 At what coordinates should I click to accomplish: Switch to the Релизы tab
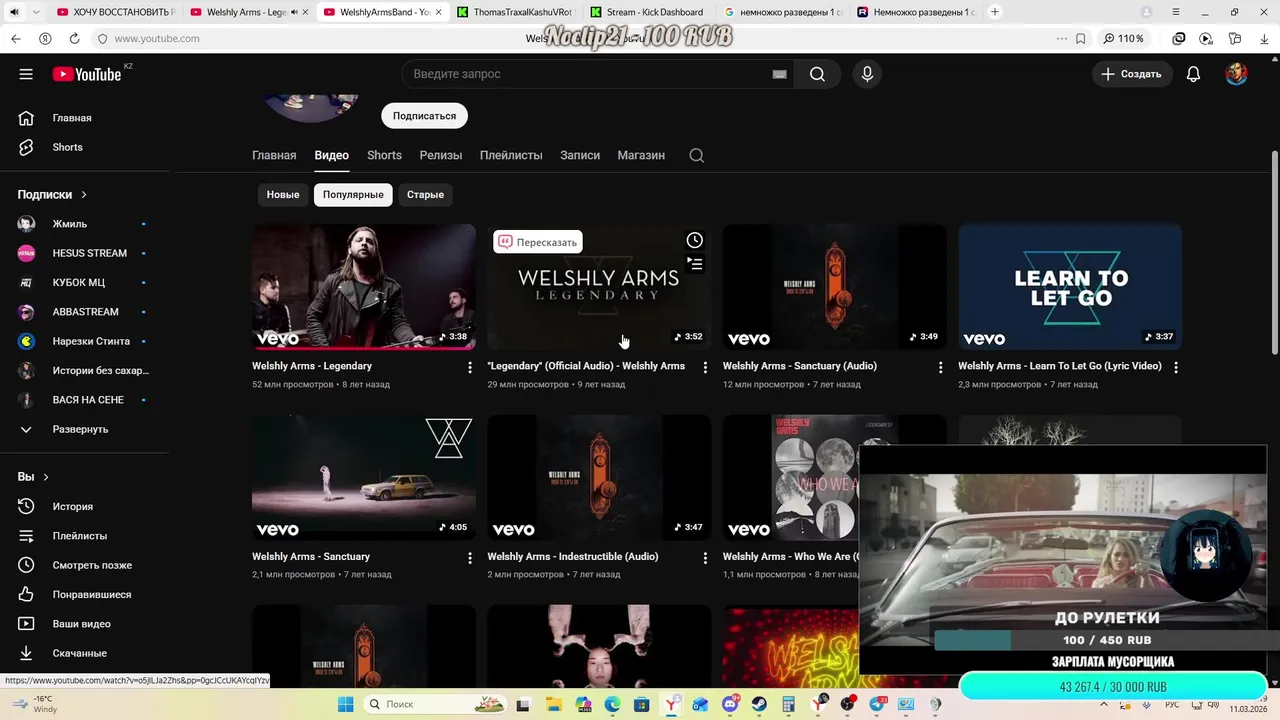tap(441, 155)
